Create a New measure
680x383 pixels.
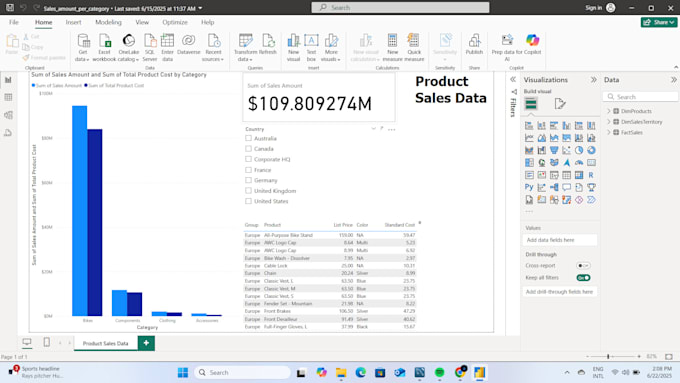click(392, 47)
